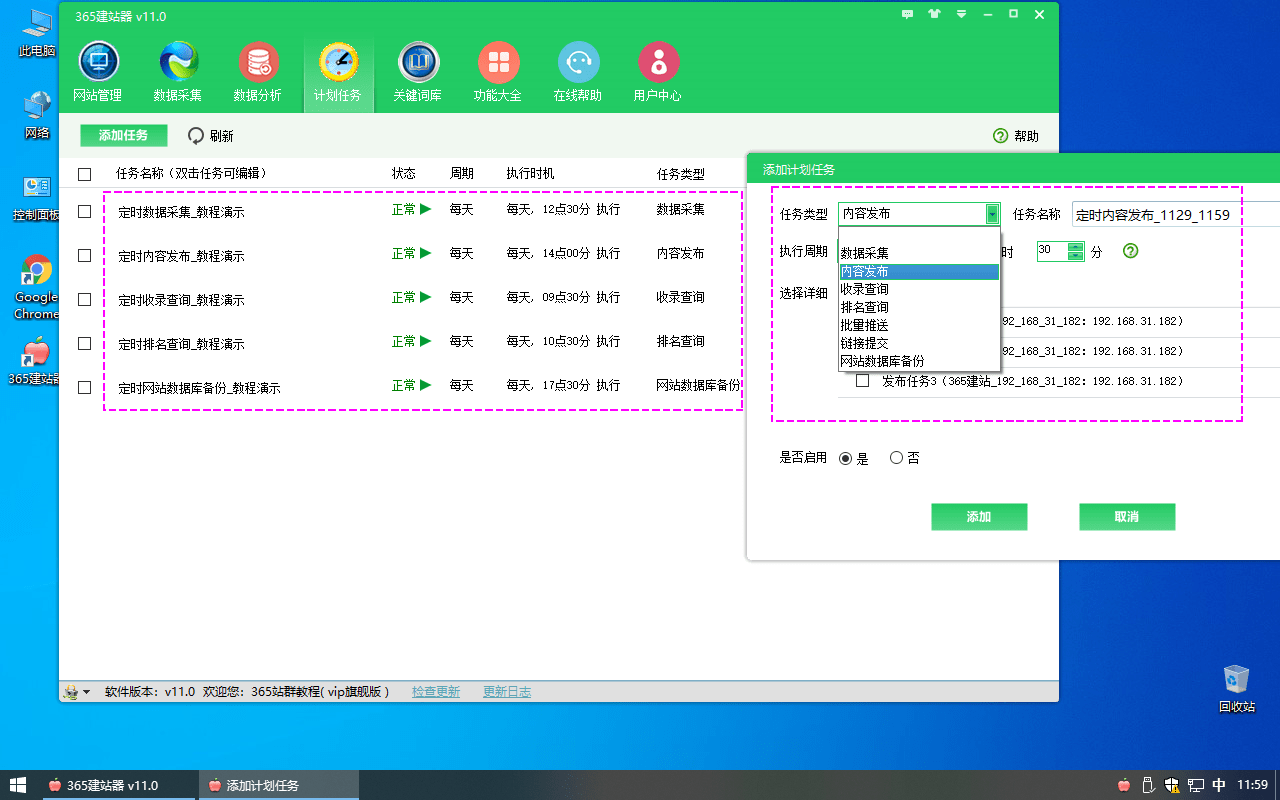1280x800 pixels.
Task: Open the Recycle Bin 回收站 desktop icon
Action: (1237, 688)
